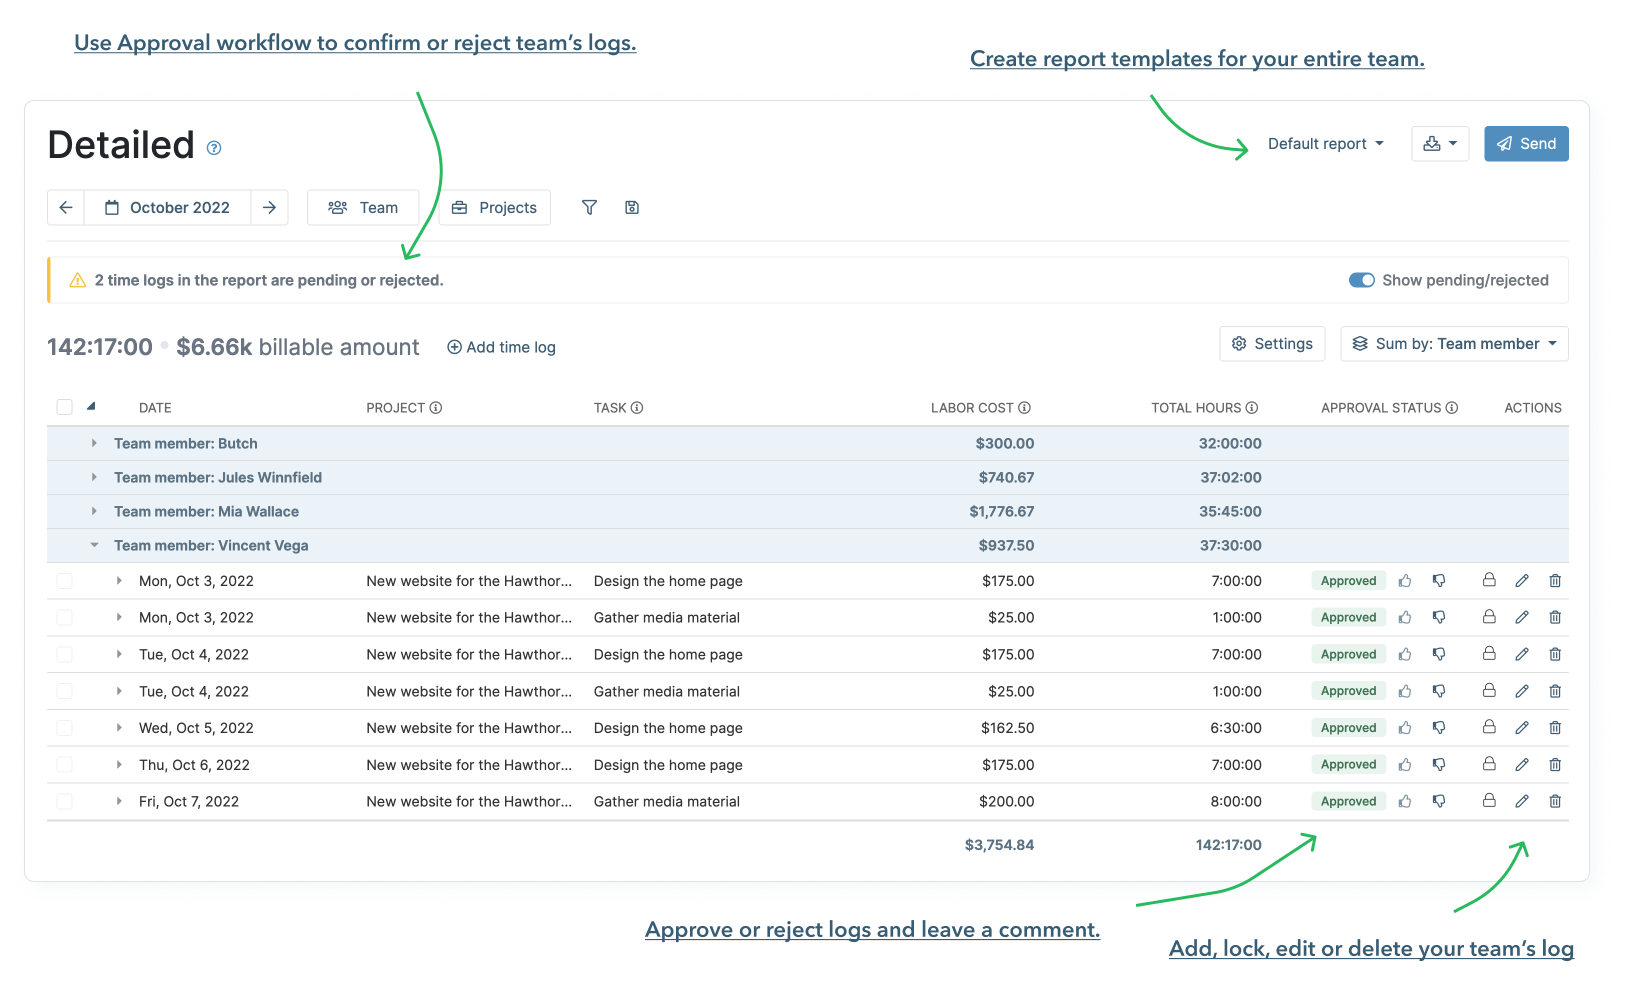1626x1000 pixels.
Task: Open the Team filter
Action: tap(363, 207)
